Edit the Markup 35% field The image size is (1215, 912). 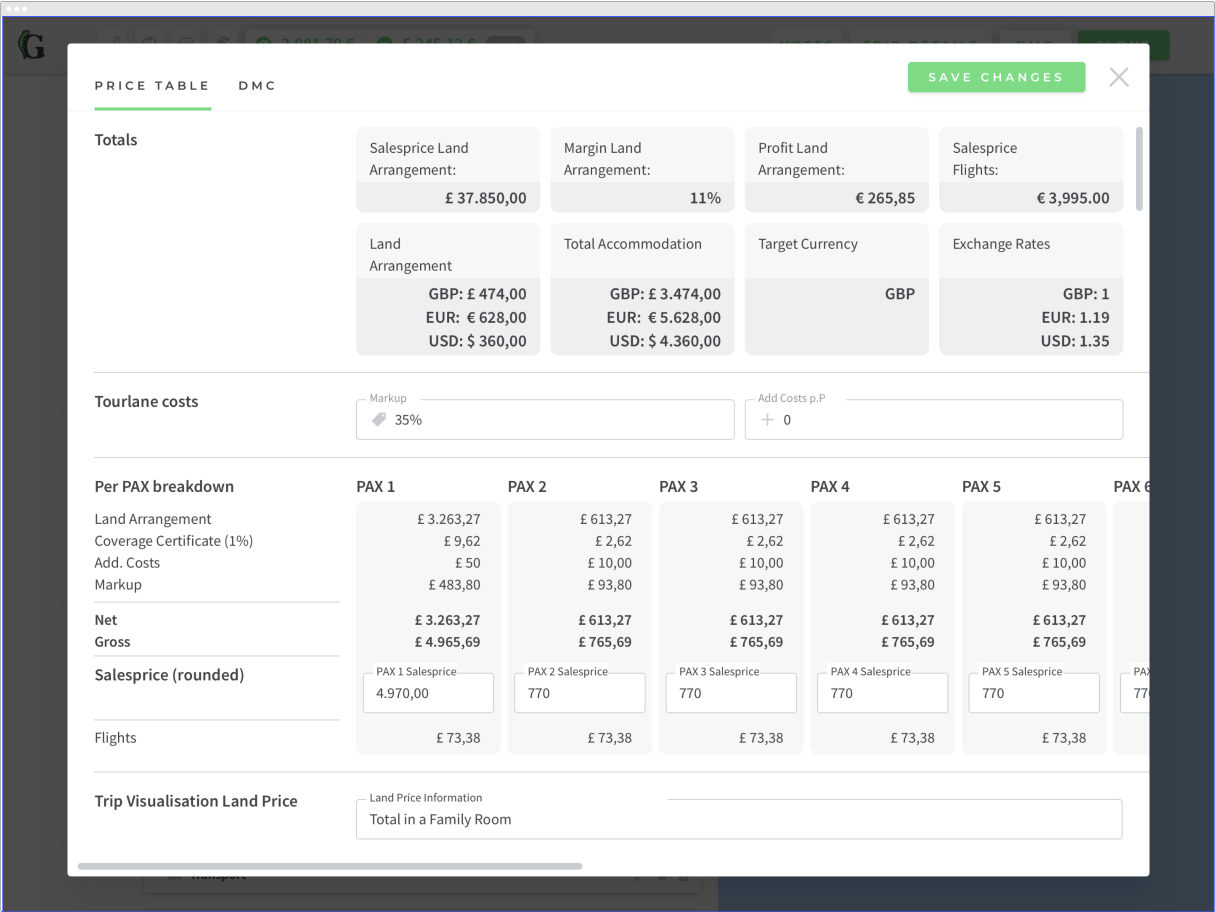point(545,420)
